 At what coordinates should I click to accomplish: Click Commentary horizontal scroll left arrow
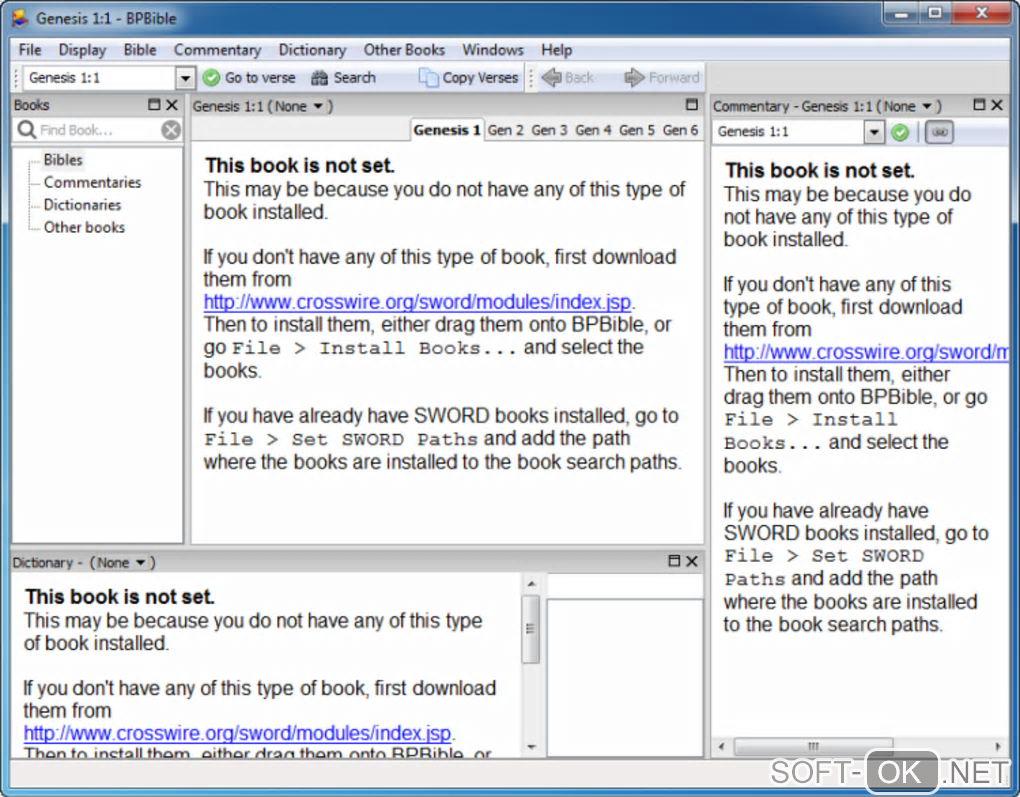(x=721, y=746)
